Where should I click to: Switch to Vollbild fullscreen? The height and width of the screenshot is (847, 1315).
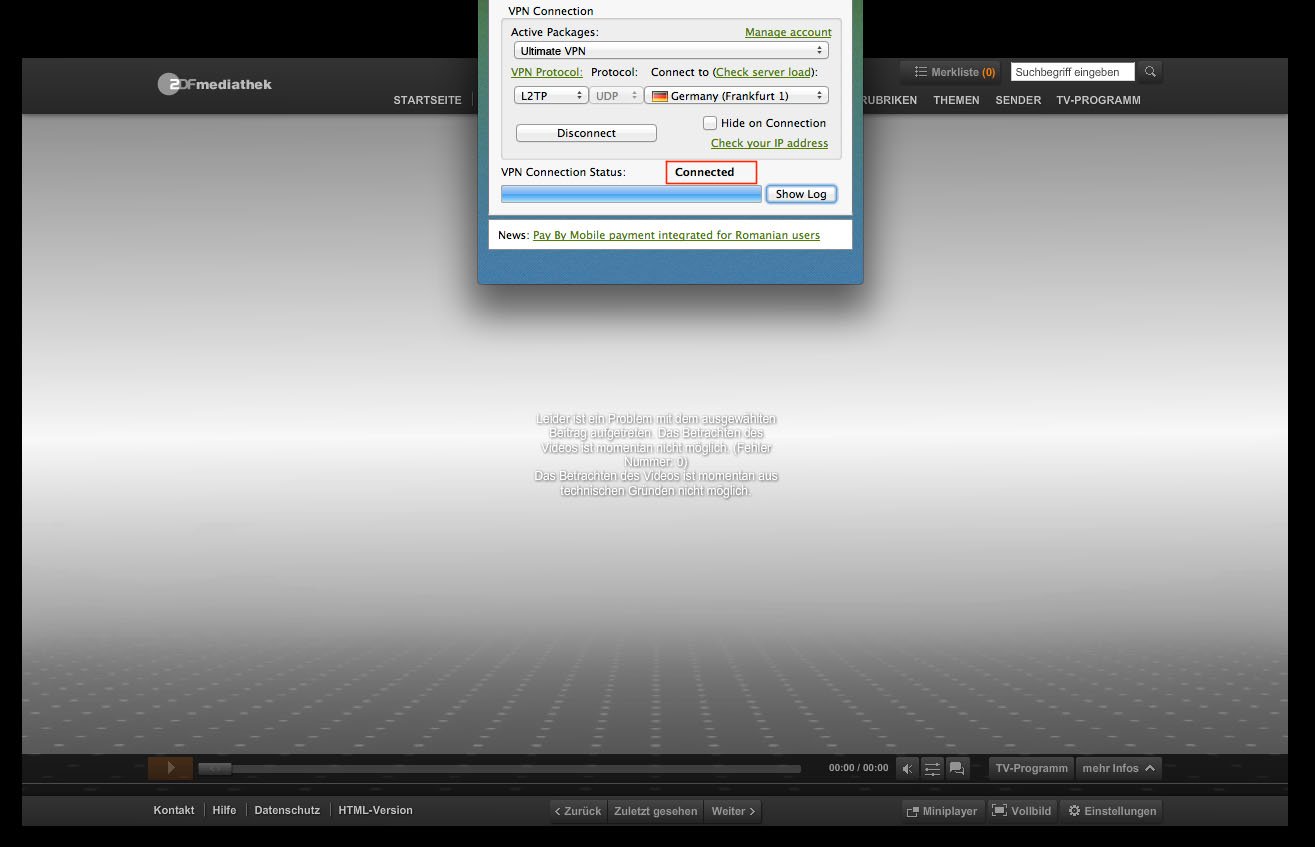click(x=1021, y=811)
